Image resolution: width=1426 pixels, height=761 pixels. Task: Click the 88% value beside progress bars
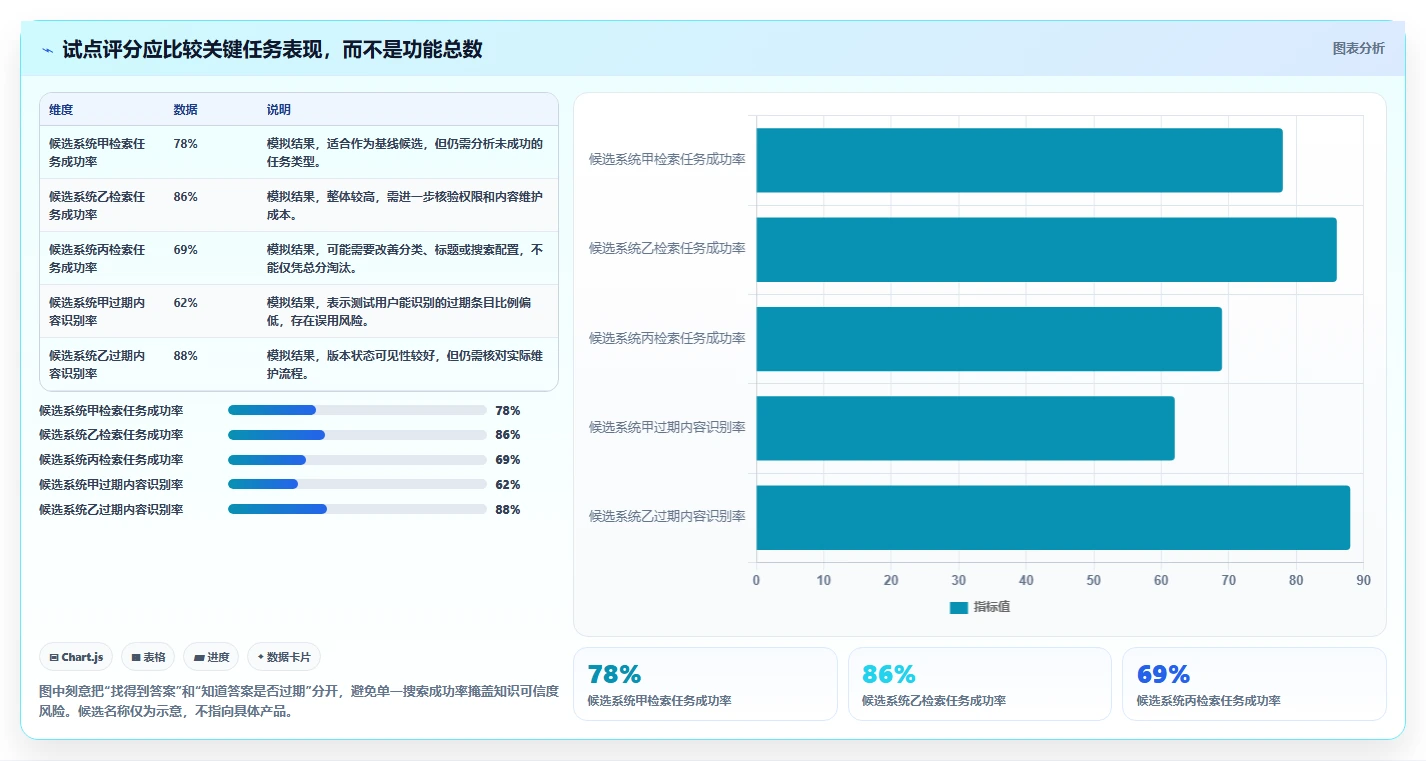tap(508, 509)
